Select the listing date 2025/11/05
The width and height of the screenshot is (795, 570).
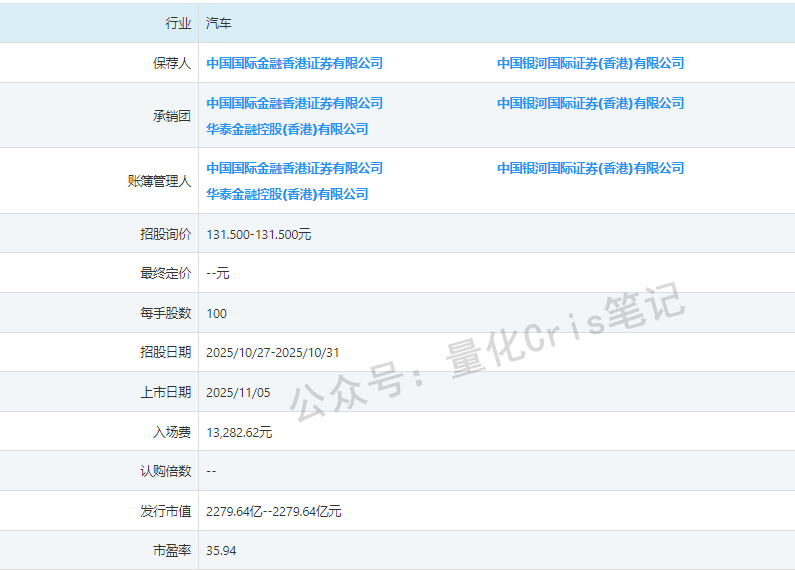238,393
